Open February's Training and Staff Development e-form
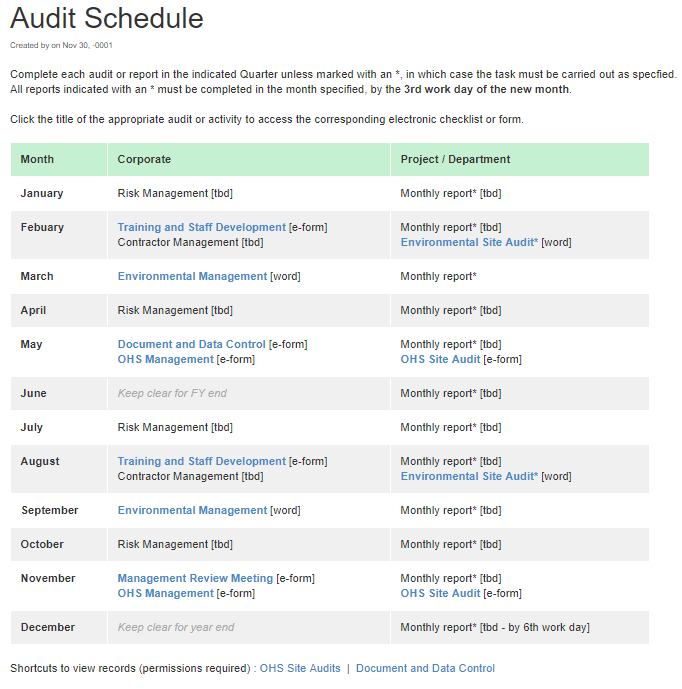Viewport: 682px width, 689px height. (x=201, y=227)
